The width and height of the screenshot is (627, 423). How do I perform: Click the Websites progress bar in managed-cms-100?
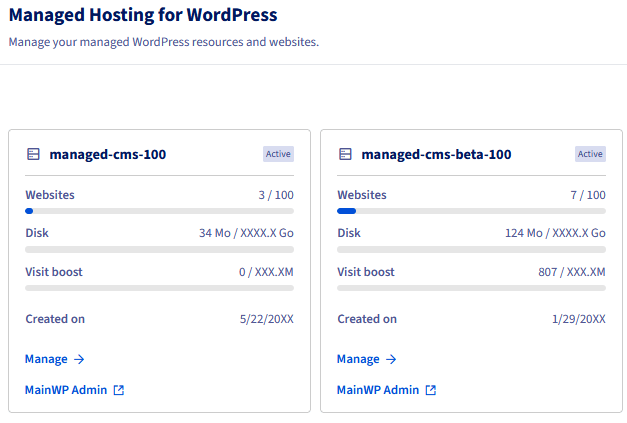160,211
